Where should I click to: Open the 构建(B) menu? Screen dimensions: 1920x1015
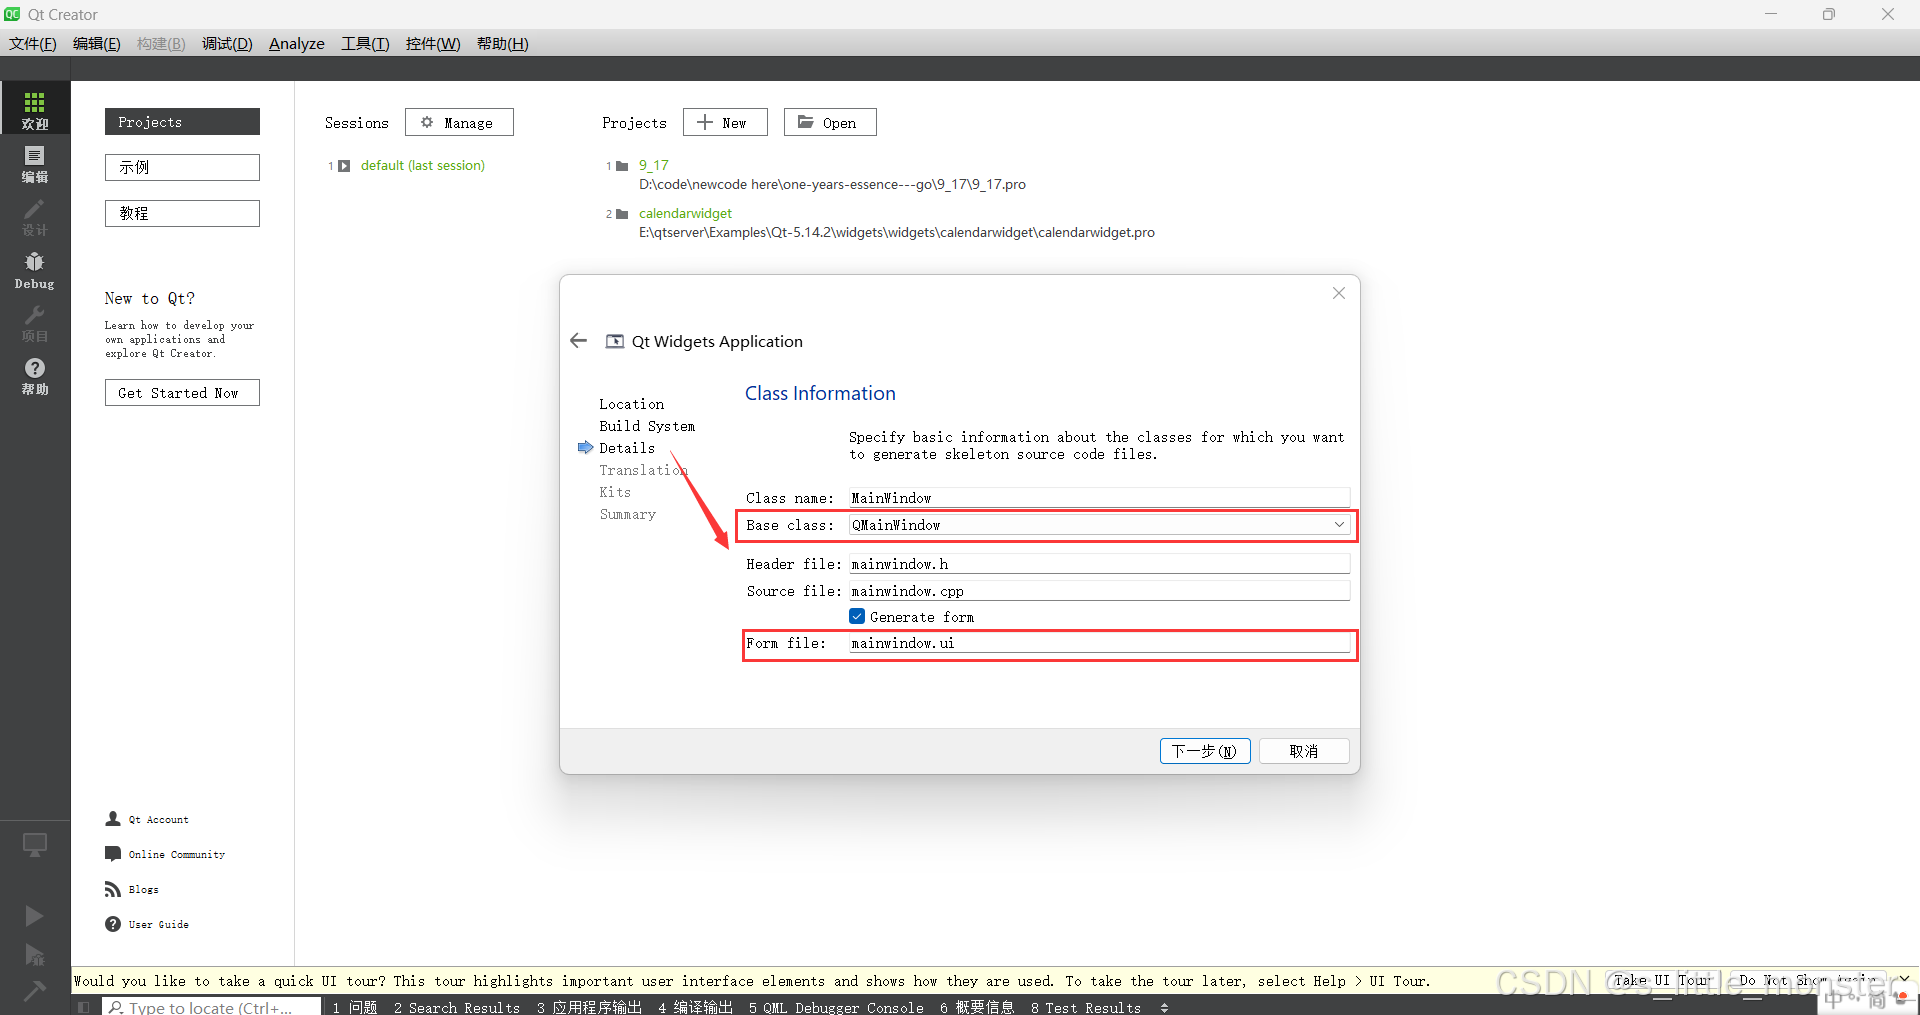tap(161, 44)
